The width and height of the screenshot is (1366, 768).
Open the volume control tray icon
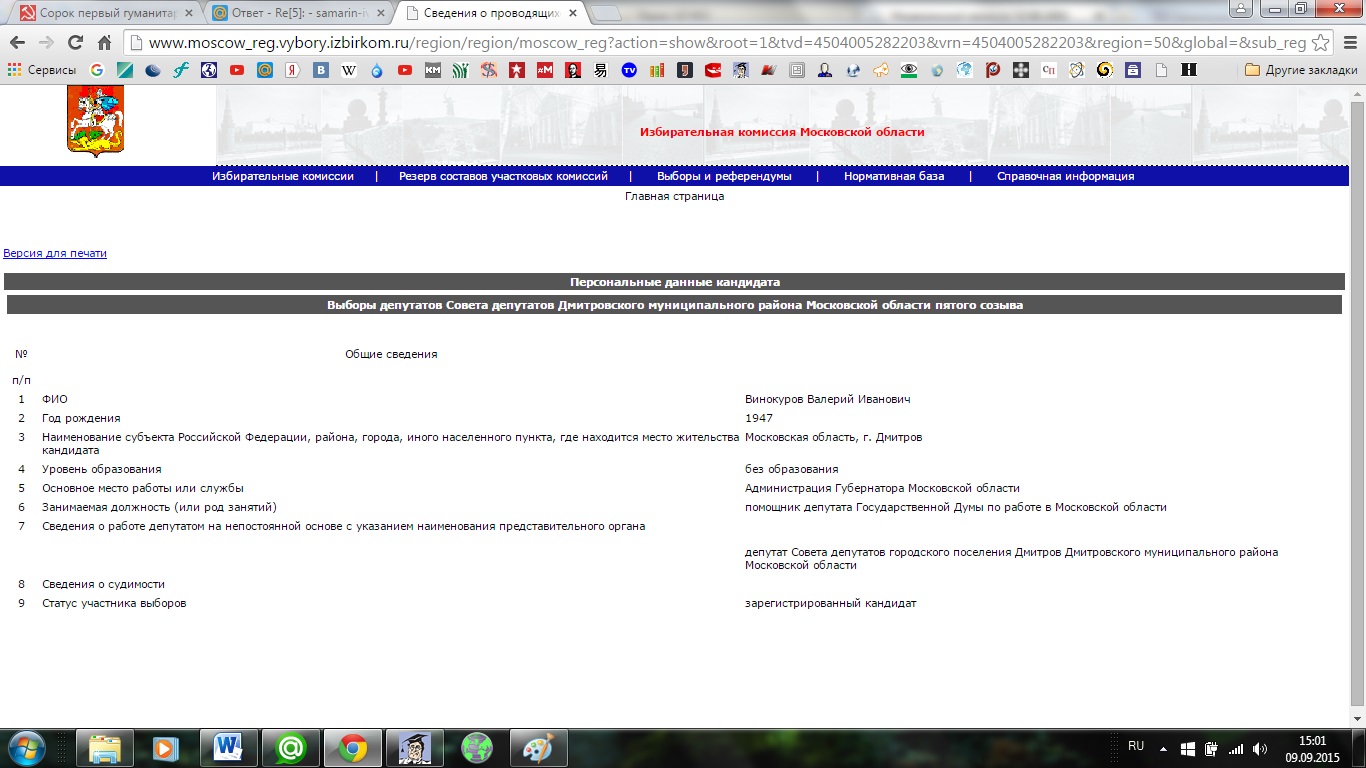click(x=1260, y=748)
